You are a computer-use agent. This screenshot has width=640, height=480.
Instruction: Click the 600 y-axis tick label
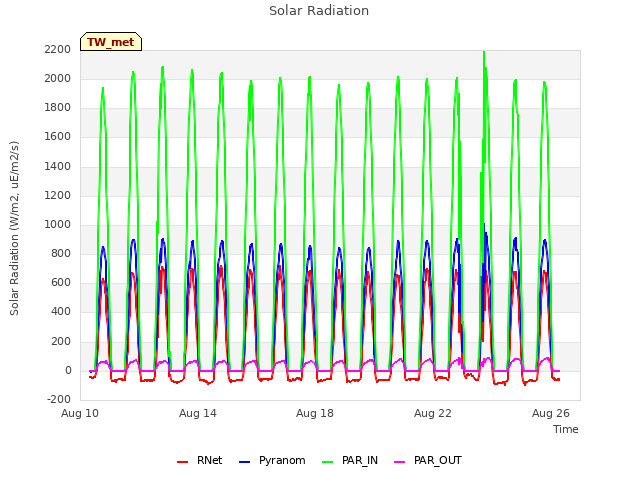[x=61, y=283]
